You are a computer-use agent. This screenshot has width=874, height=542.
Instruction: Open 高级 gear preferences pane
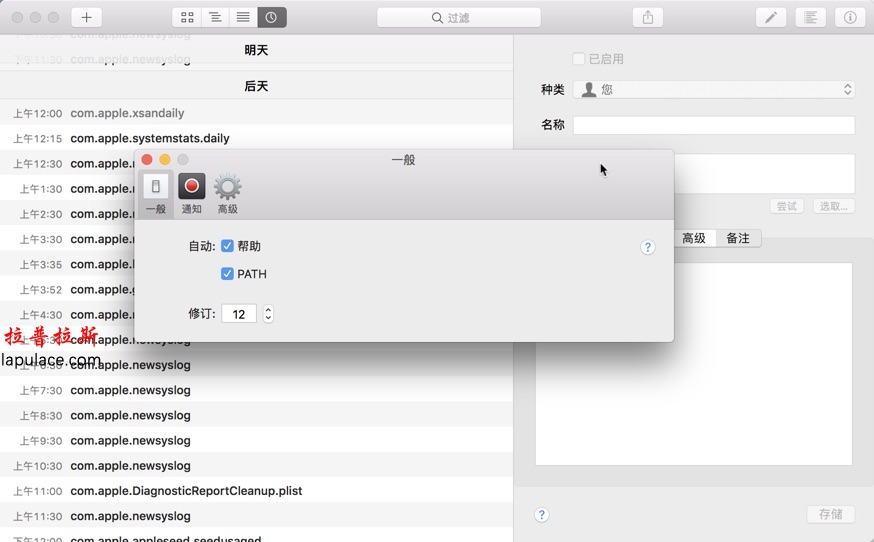point(227,193)
